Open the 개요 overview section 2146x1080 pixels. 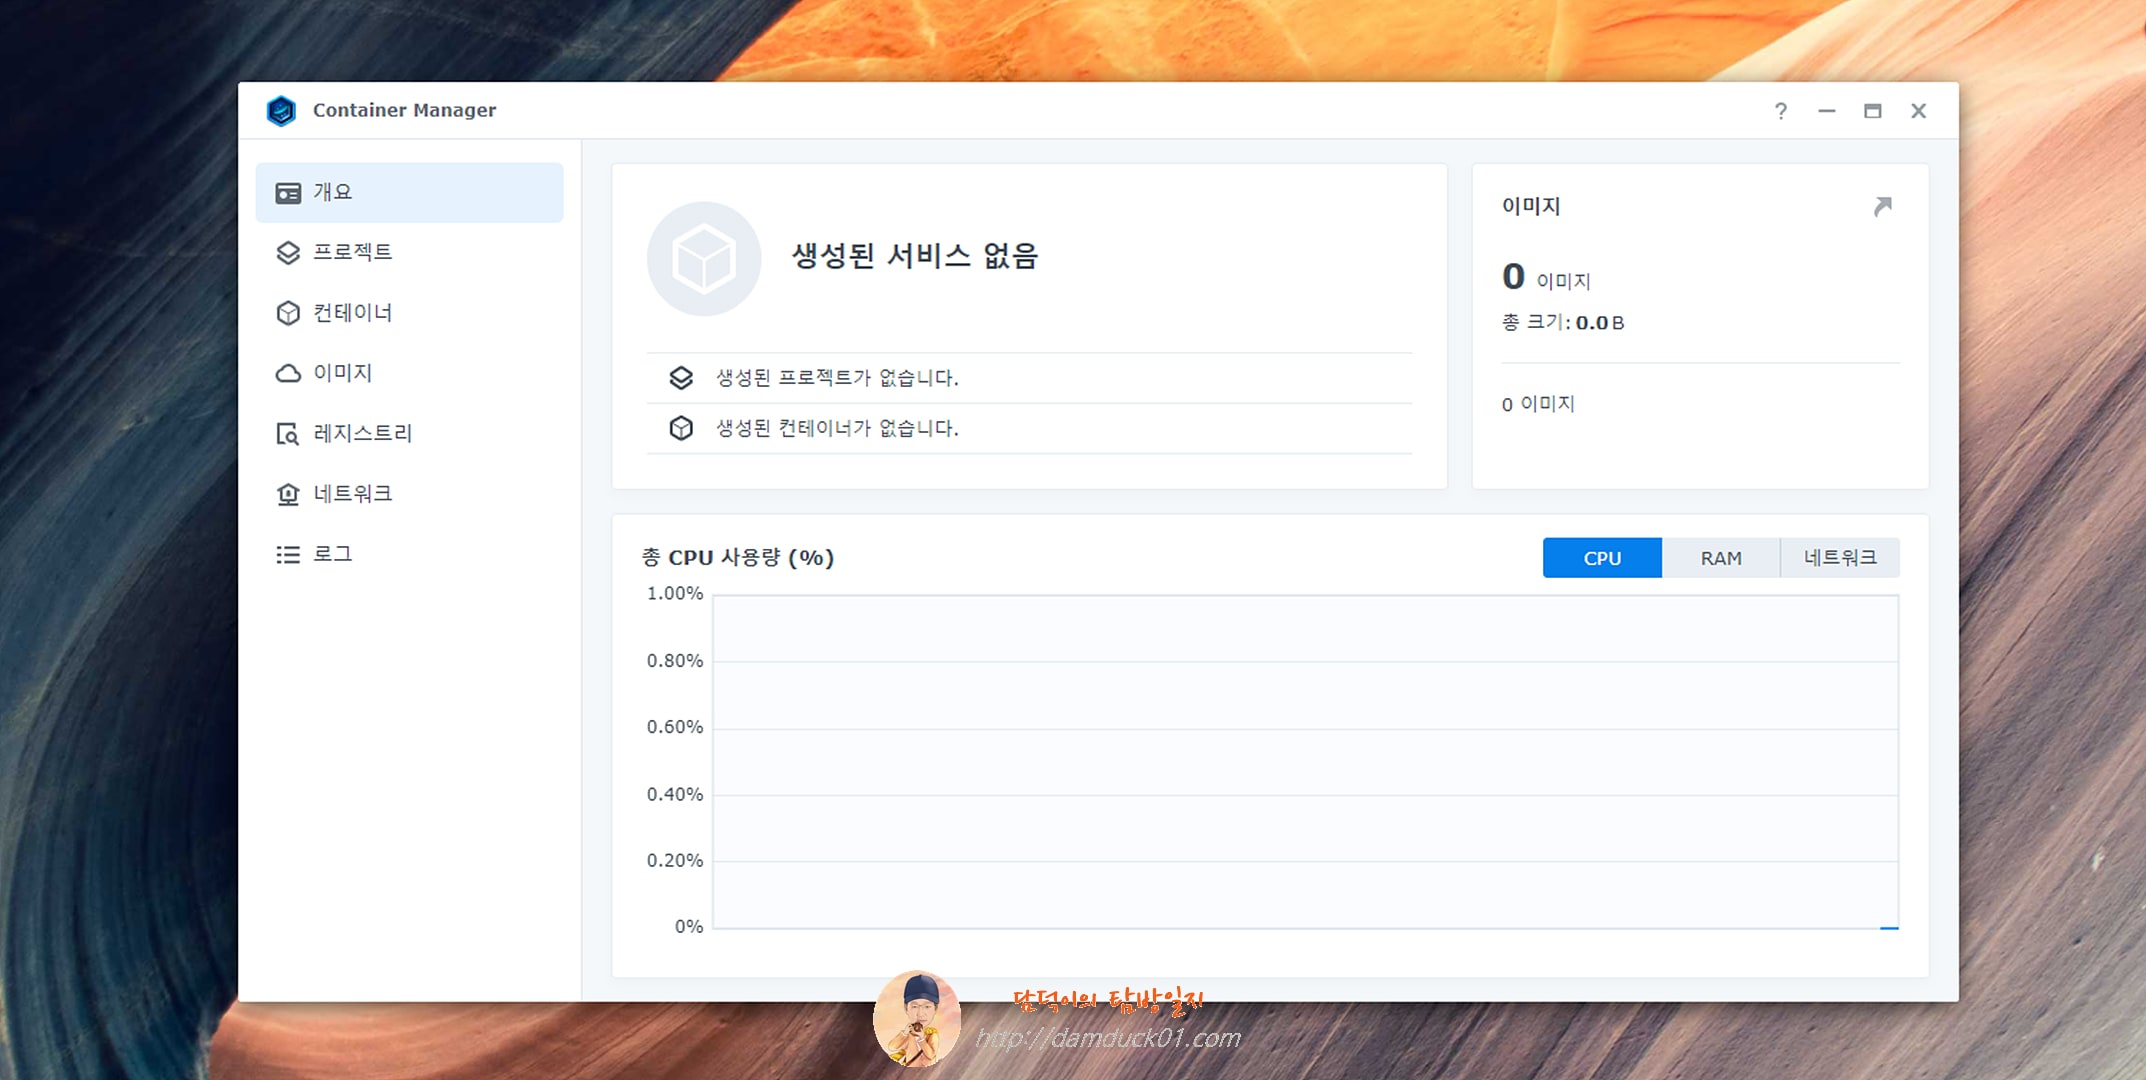coord(332,192)
